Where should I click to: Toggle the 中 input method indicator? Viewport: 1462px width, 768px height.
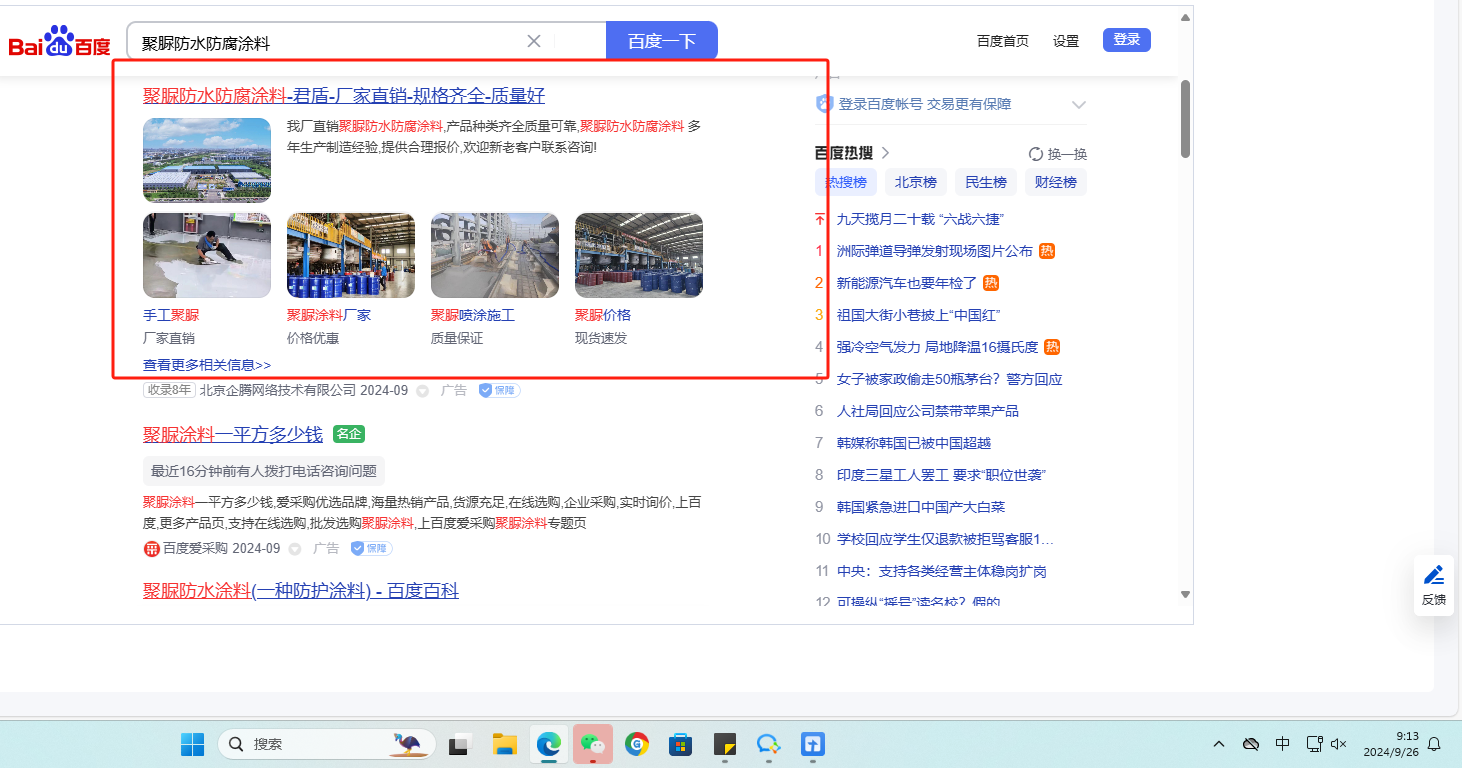[1283, 744]
